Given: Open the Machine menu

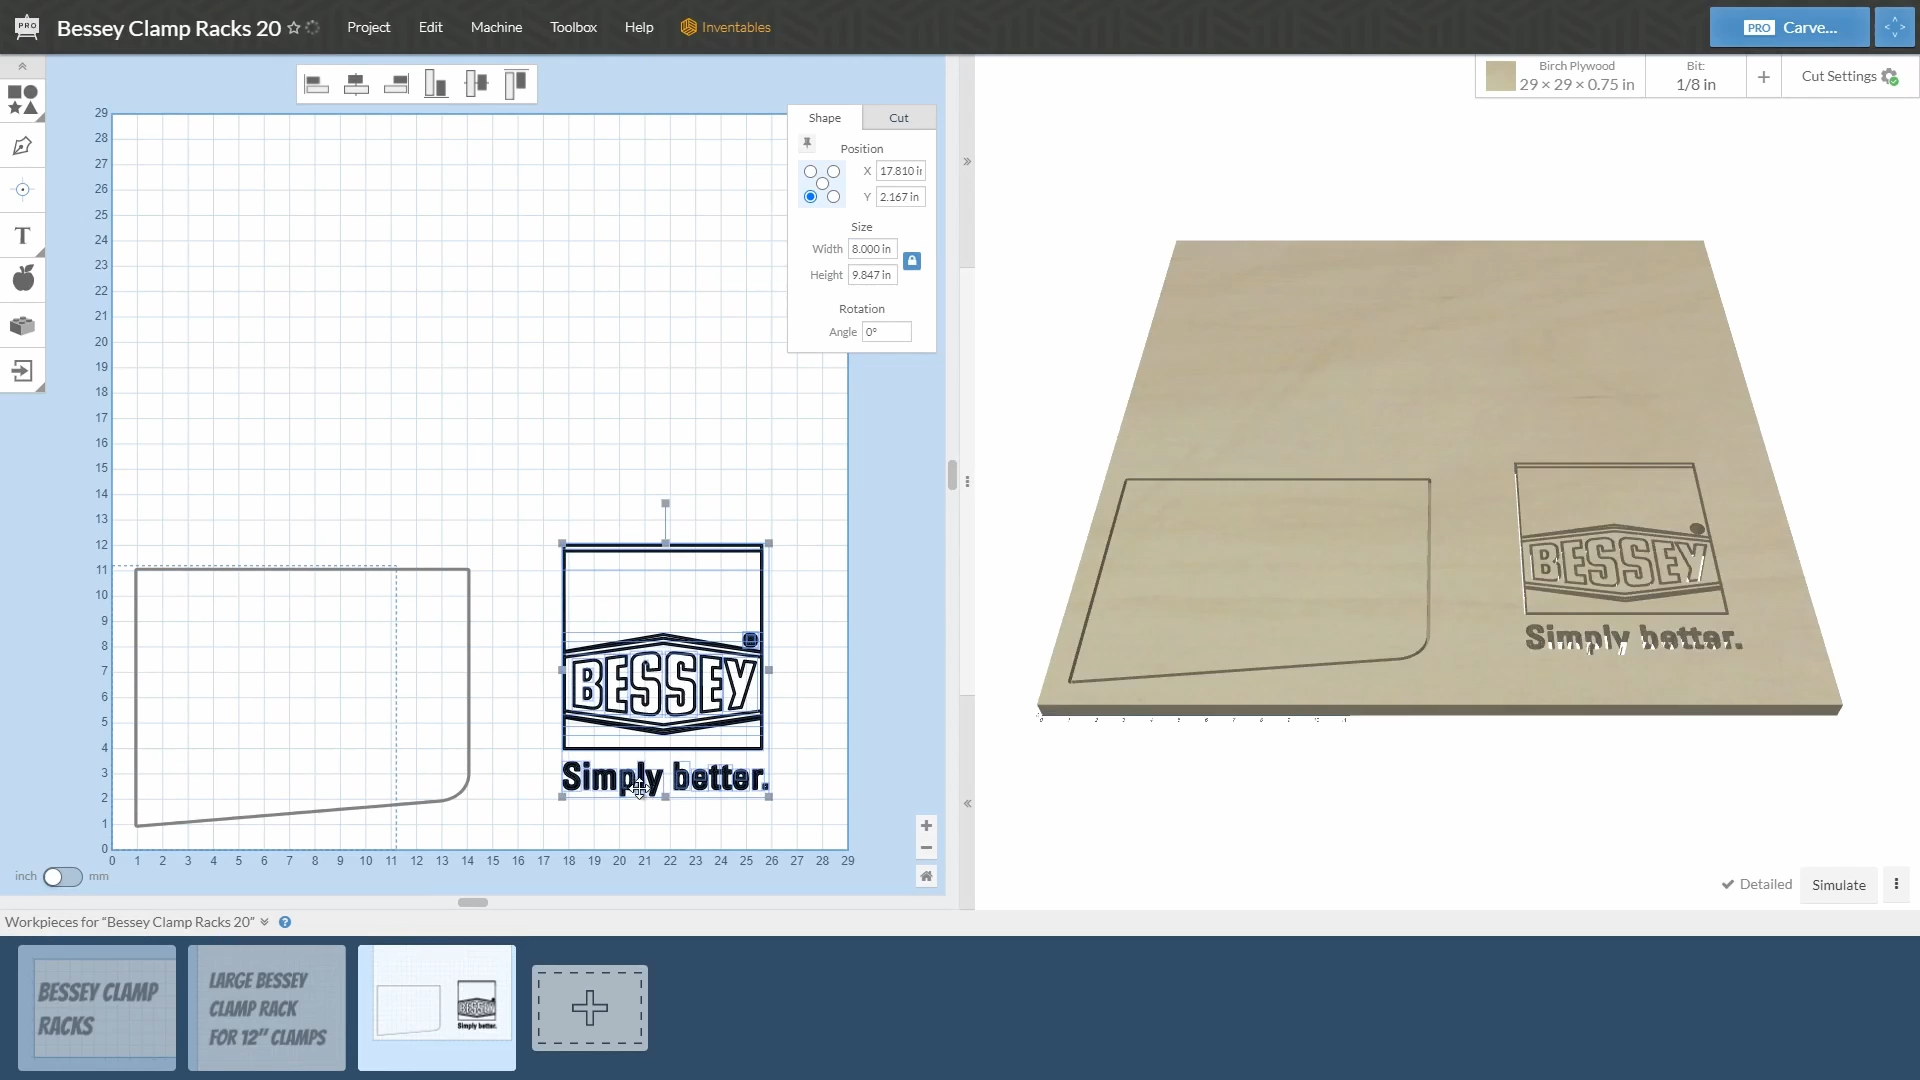Looking at the screenshot, I should tap(496, 26).
